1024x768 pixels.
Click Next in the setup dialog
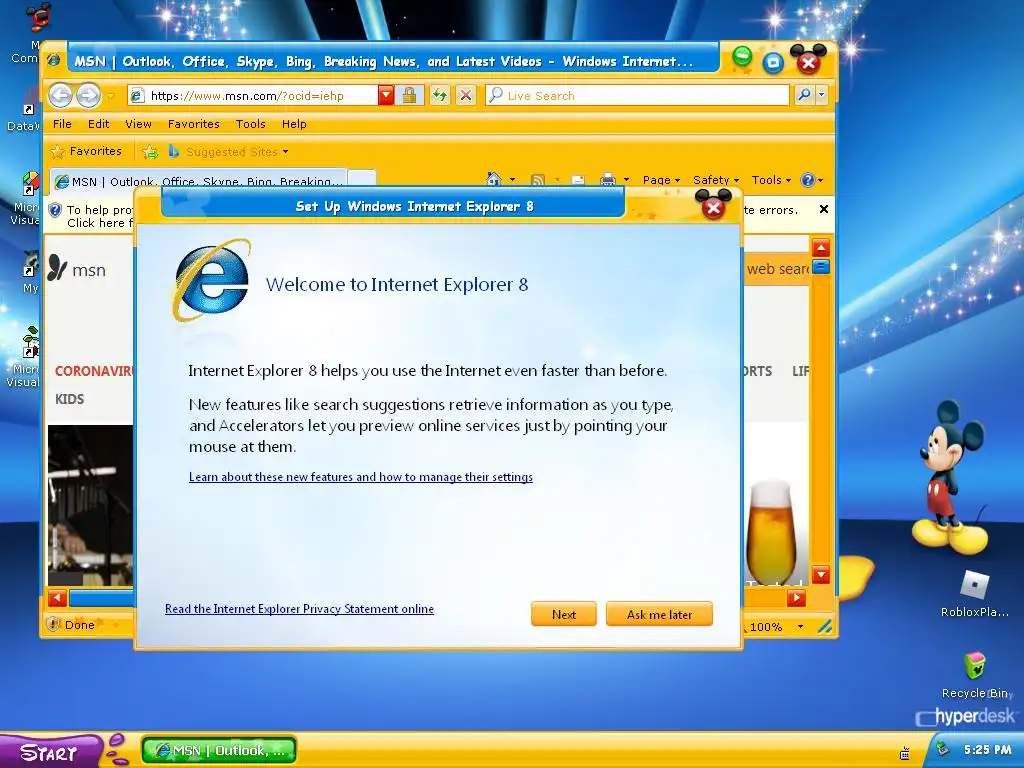pyautogui.click(x=564, y=614)
